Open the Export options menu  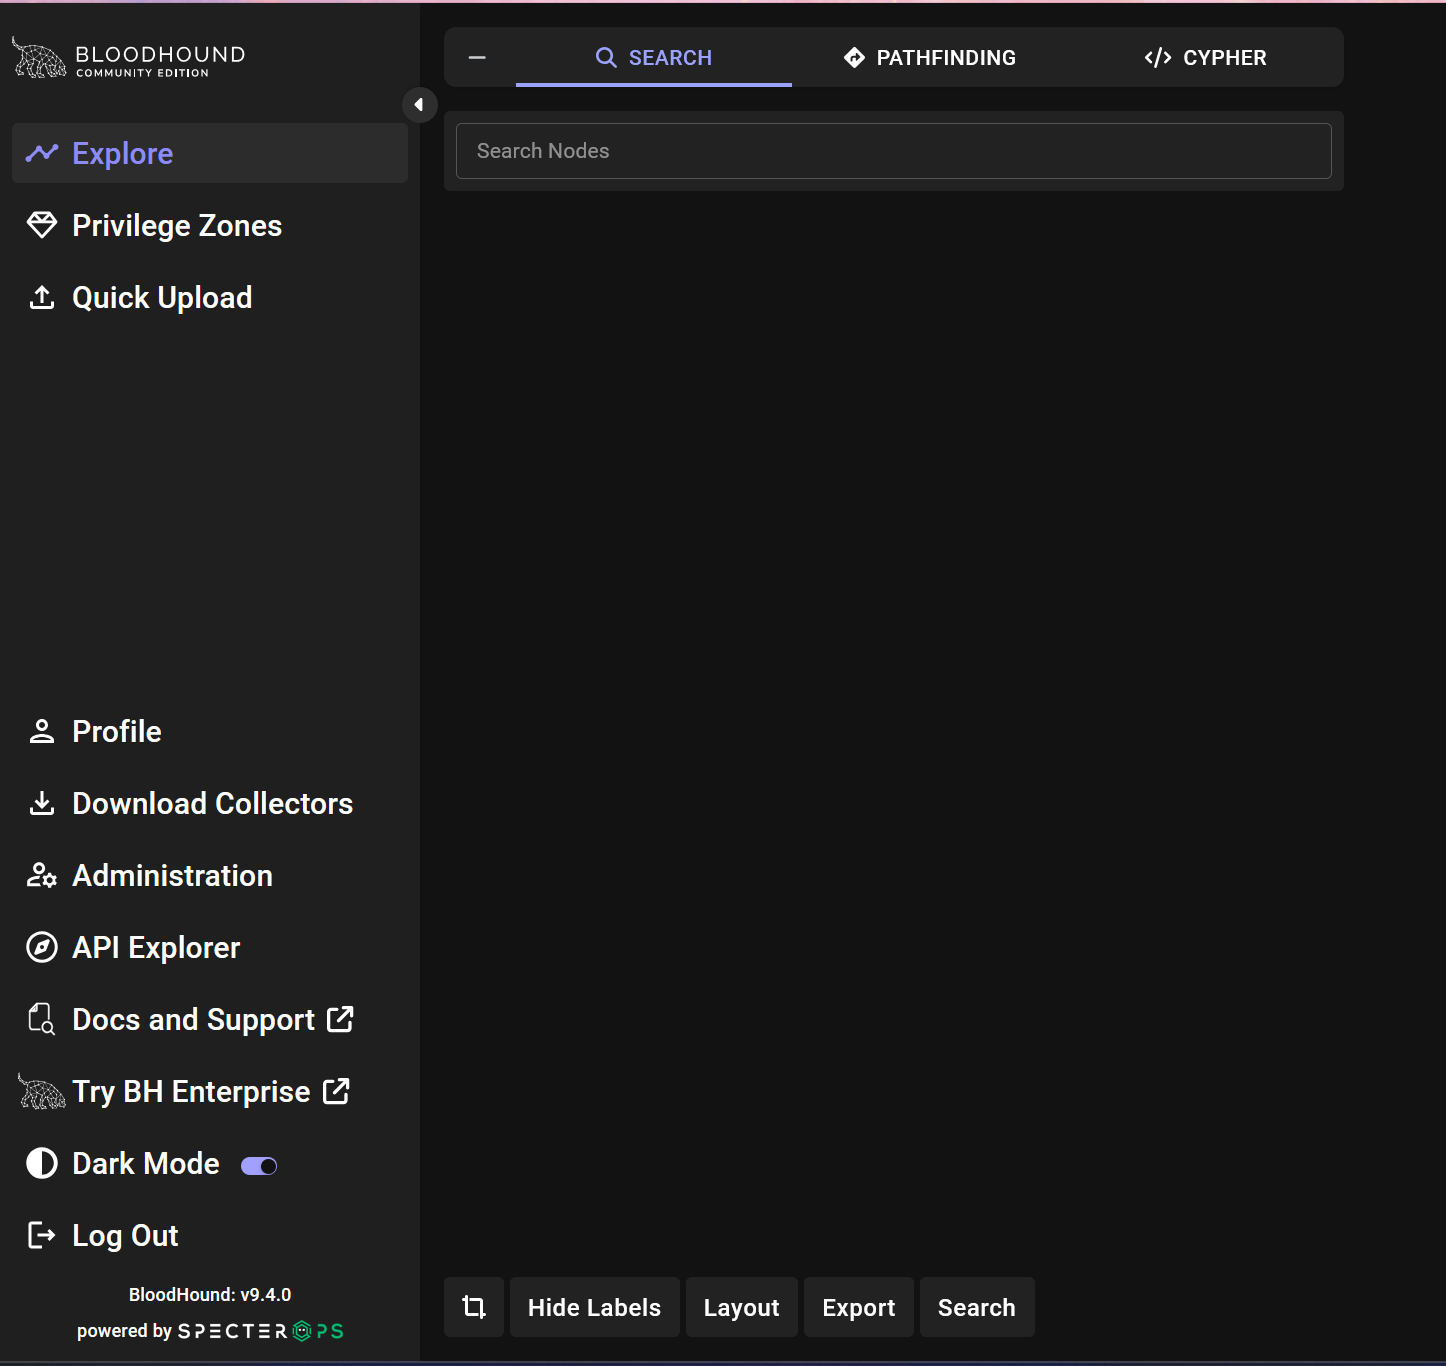click(859, 1307)
